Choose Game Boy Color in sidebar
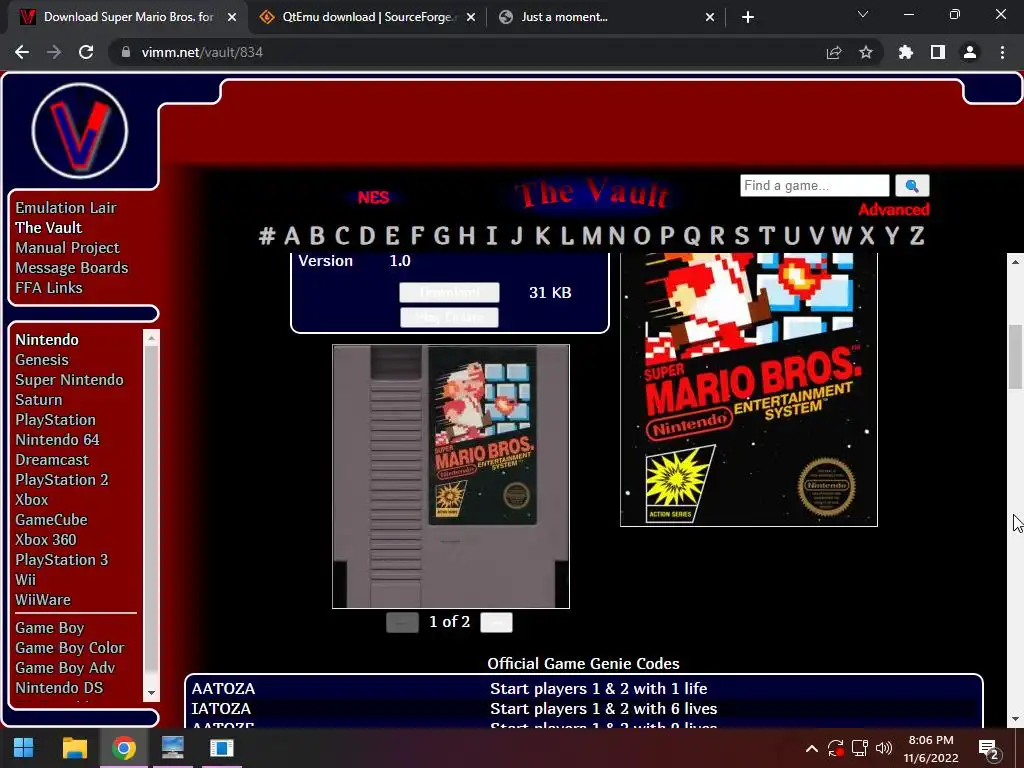The height and width of the screenshot is (768, 1024). coord(70,648)
